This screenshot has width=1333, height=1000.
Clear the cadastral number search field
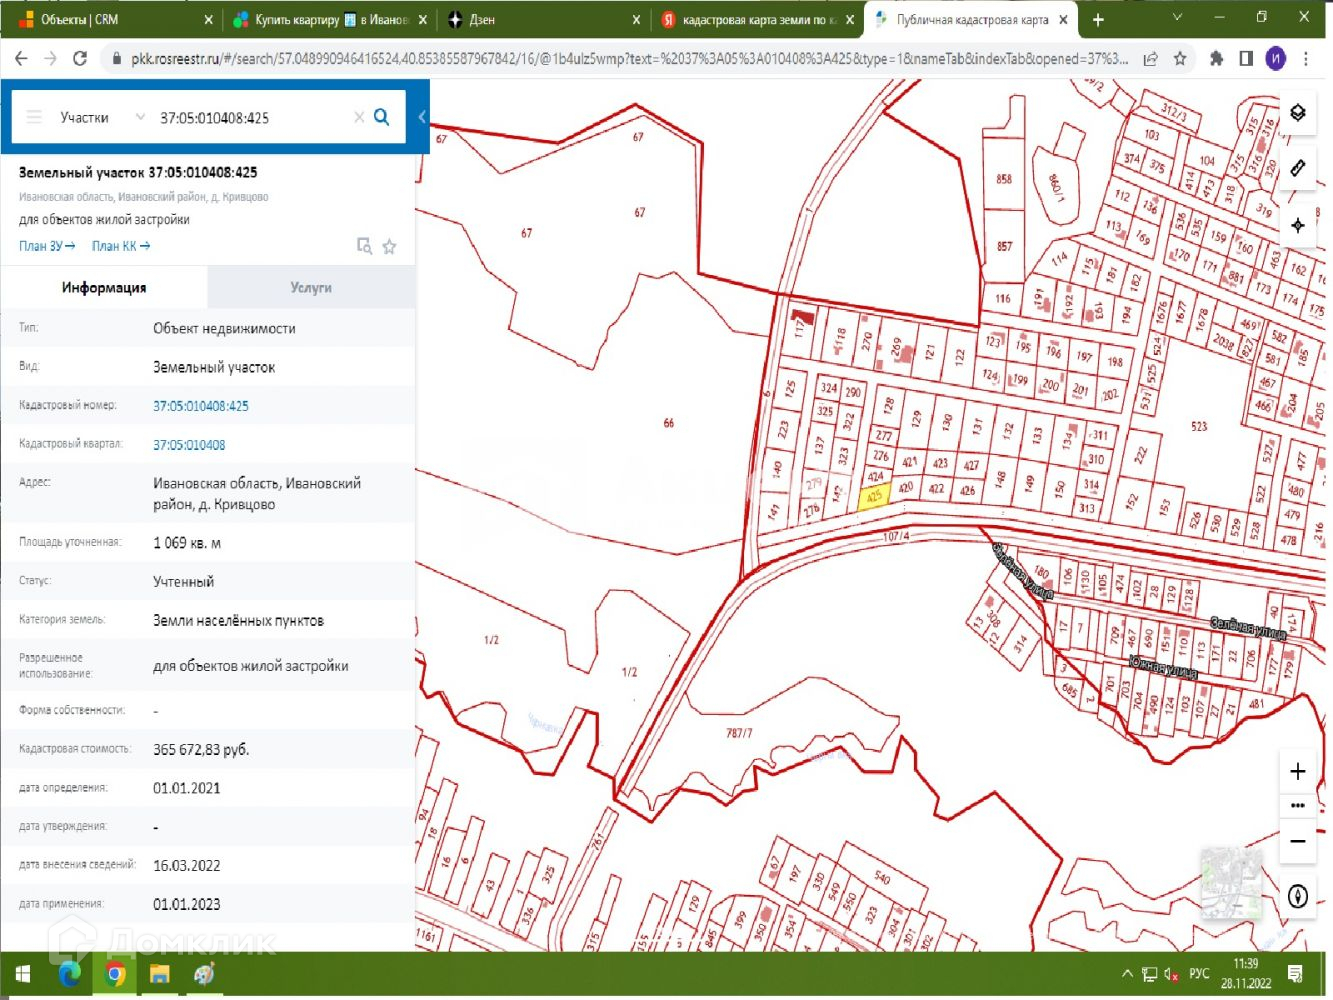[x=359, y=117]
